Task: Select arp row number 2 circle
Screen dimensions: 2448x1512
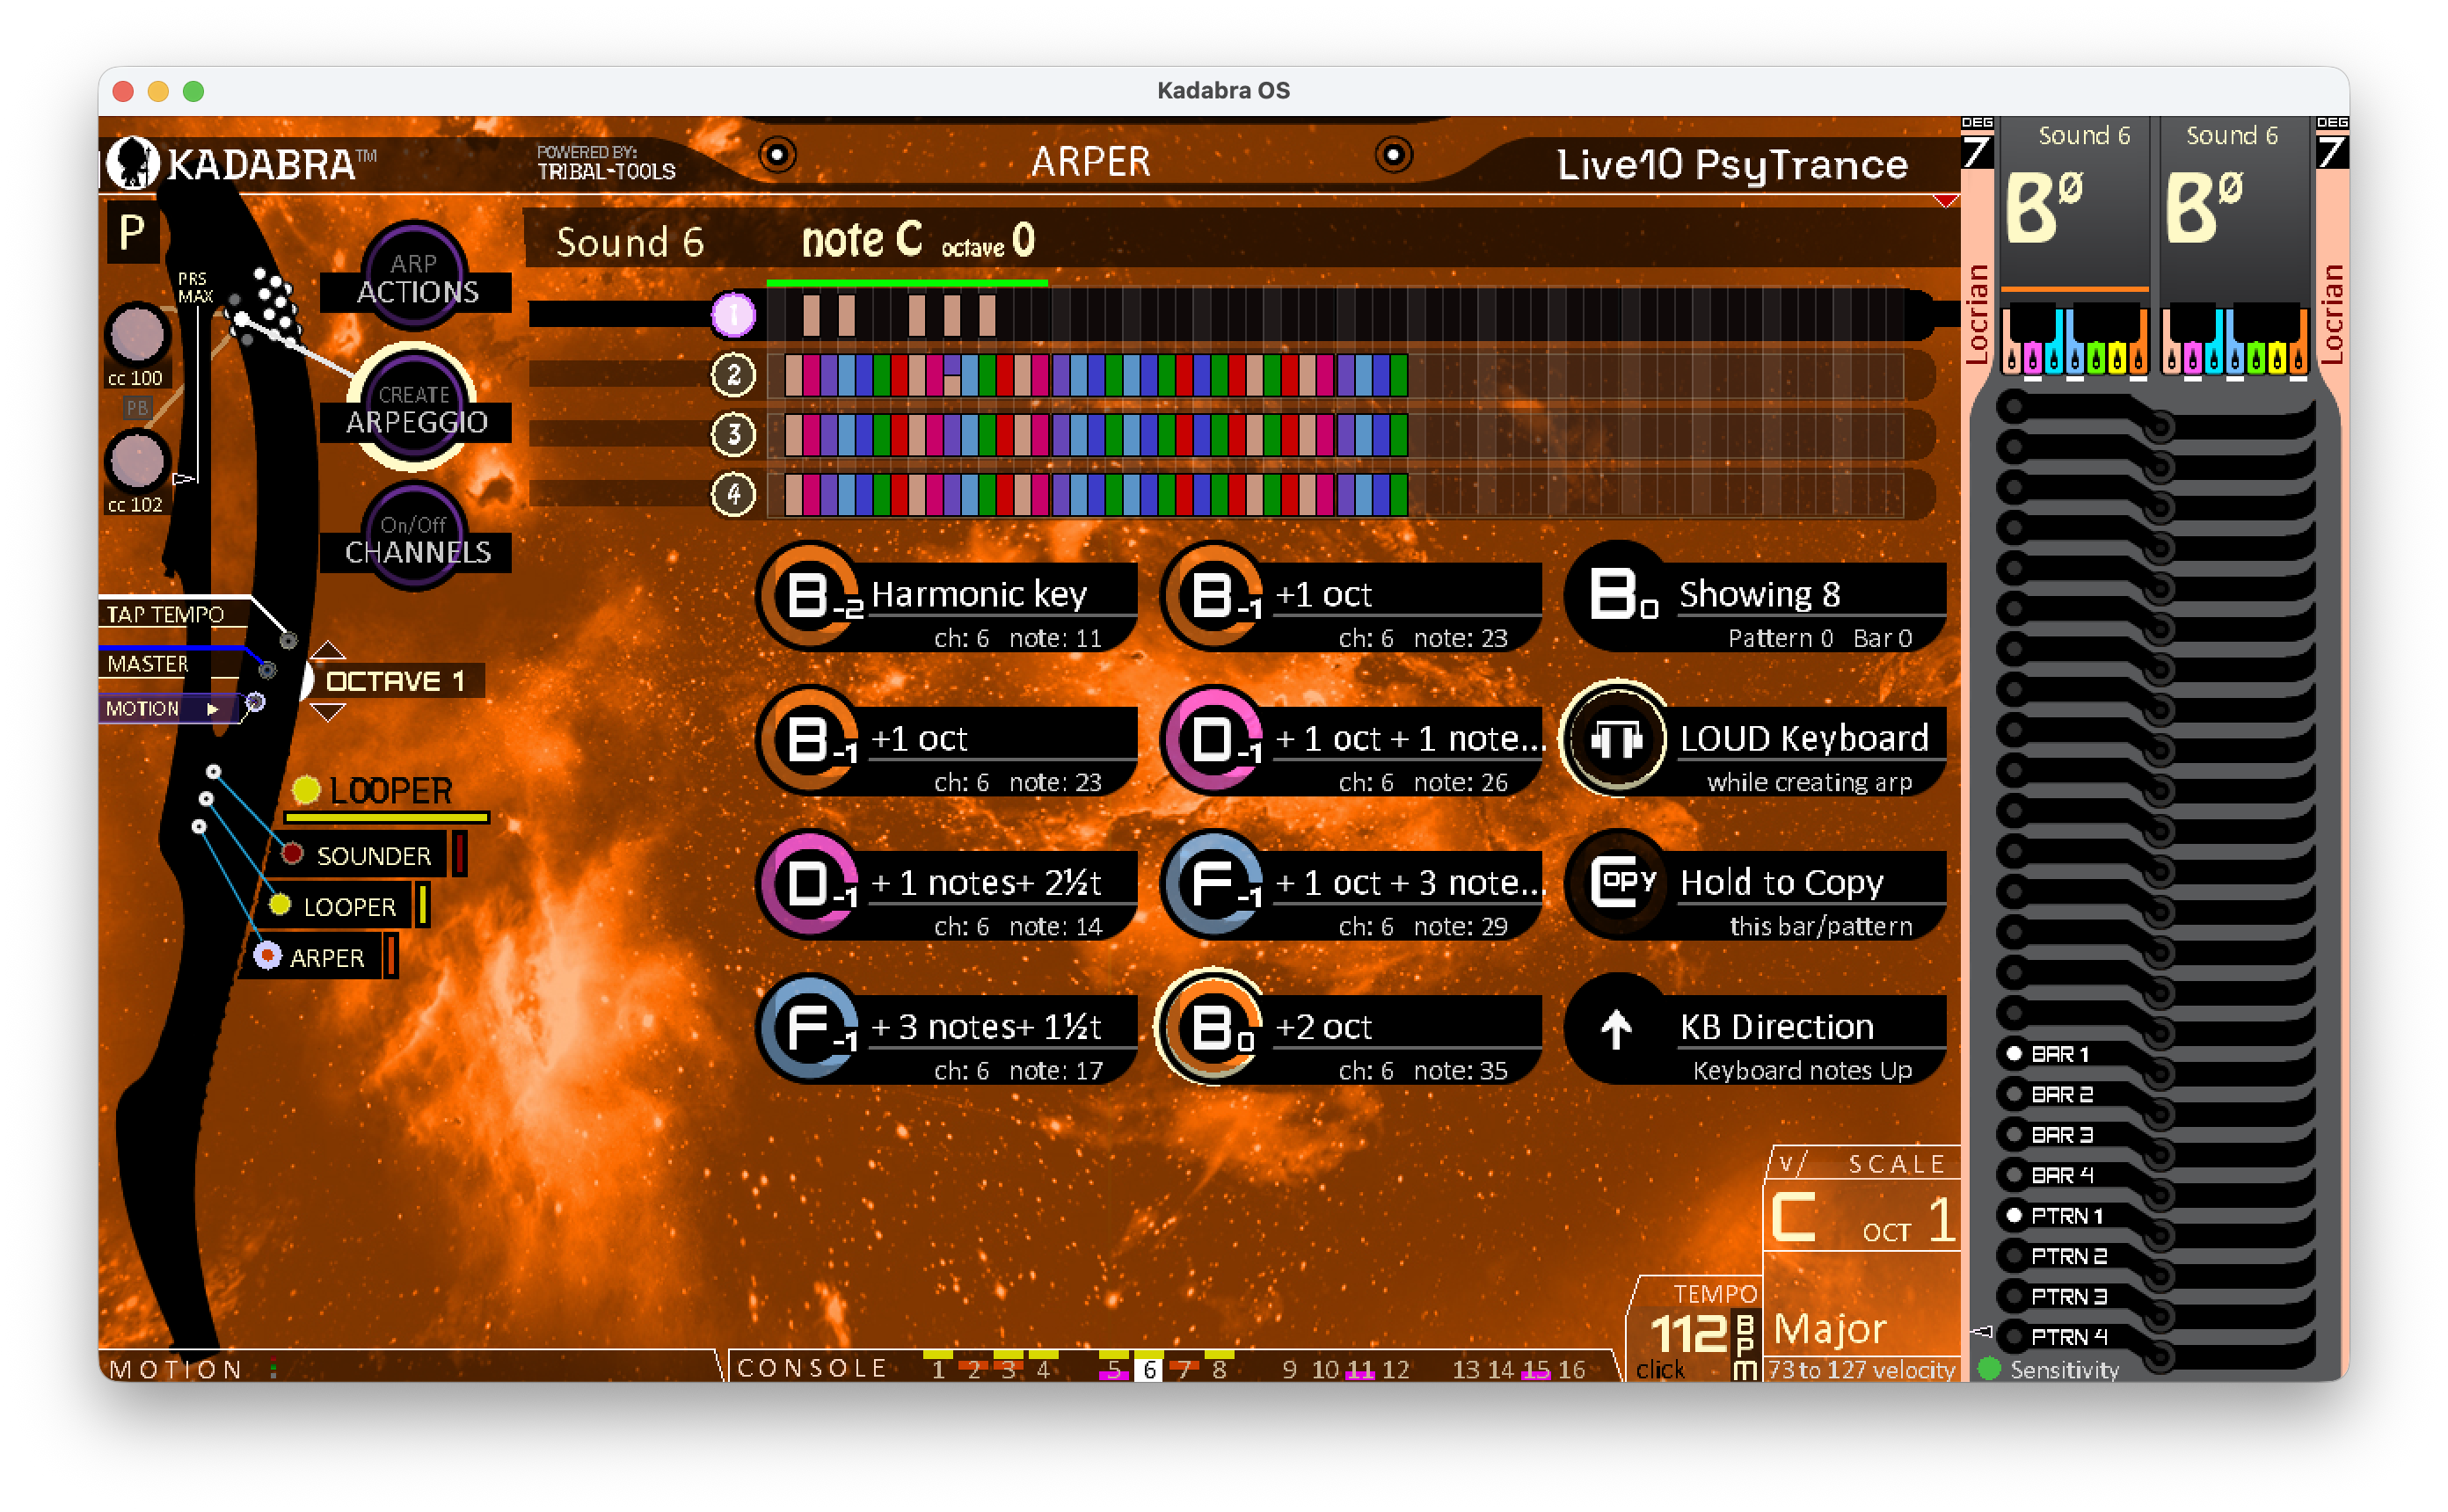Action: click(734, 375)
